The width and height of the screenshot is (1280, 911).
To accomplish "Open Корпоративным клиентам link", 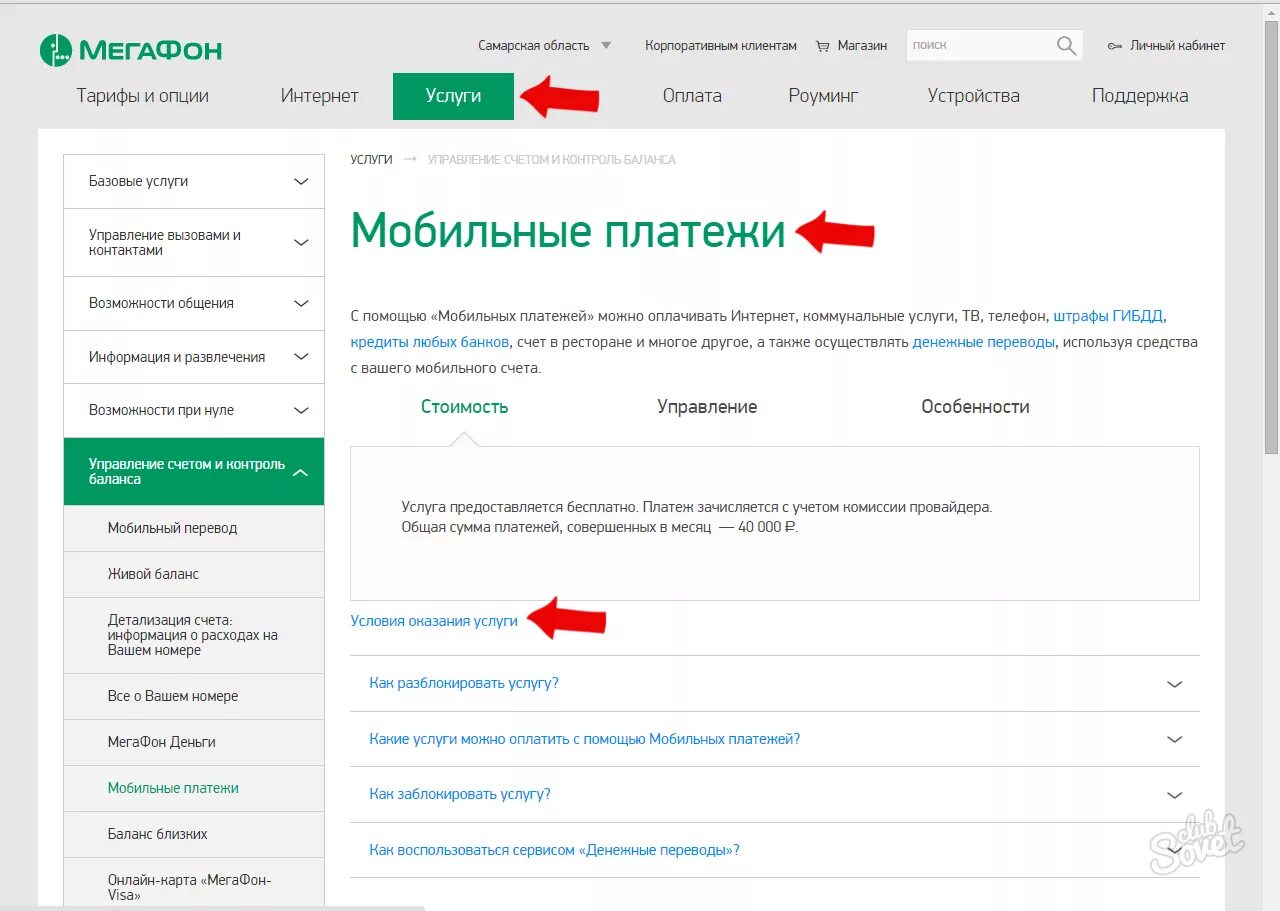I will click(x=721, y=46).
